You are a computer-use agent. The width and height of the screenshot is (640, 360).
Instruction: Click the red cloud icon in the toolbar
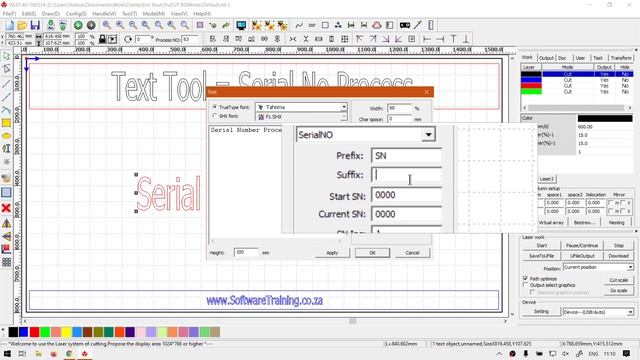pyautogui.click(x=377, y=25)
